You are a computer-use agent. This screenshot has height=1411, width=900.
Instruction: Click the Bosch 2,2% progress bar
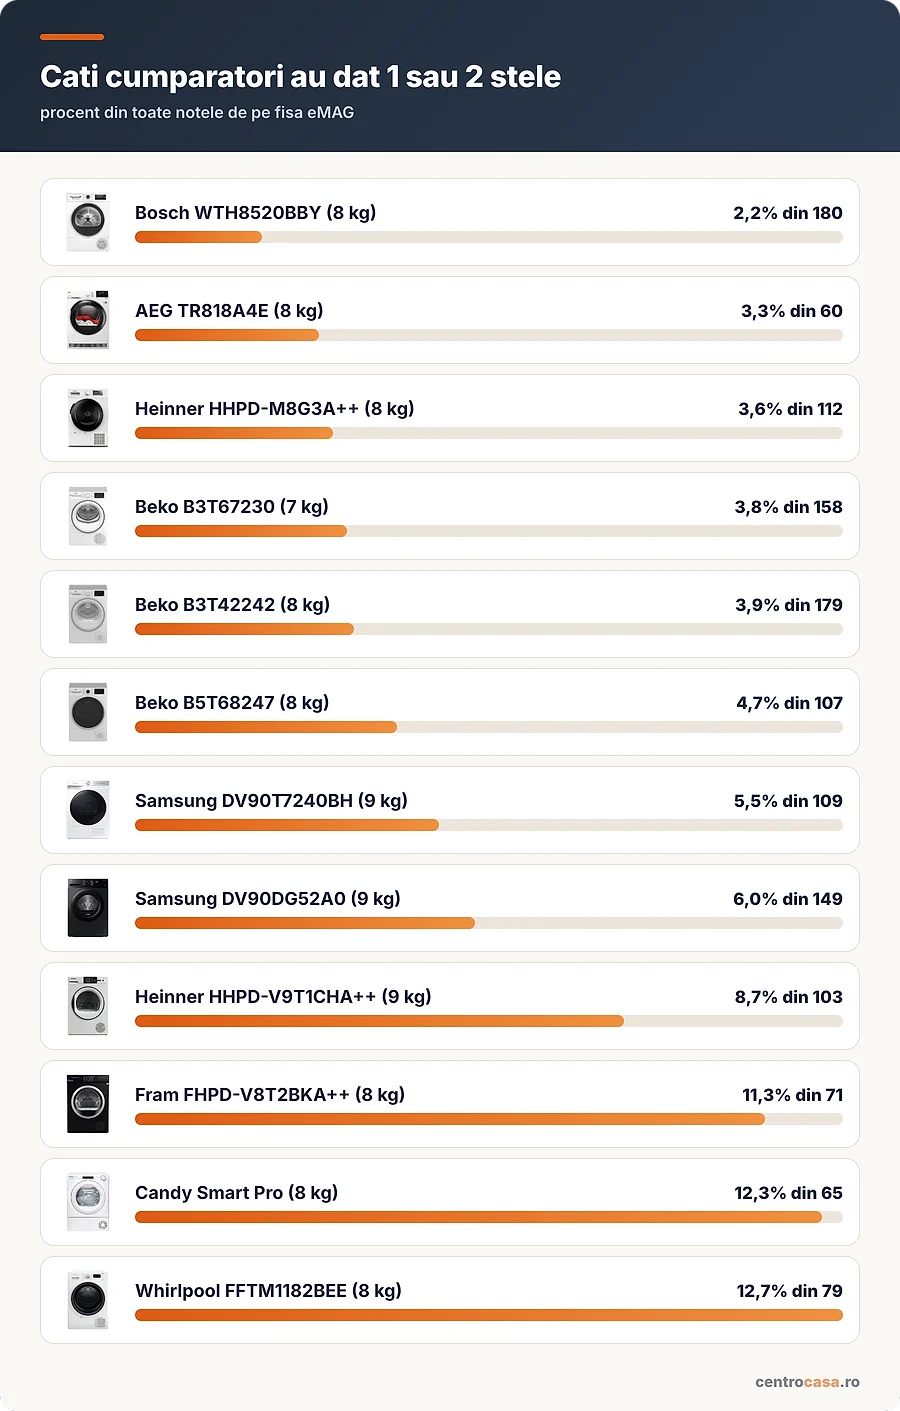489,237
